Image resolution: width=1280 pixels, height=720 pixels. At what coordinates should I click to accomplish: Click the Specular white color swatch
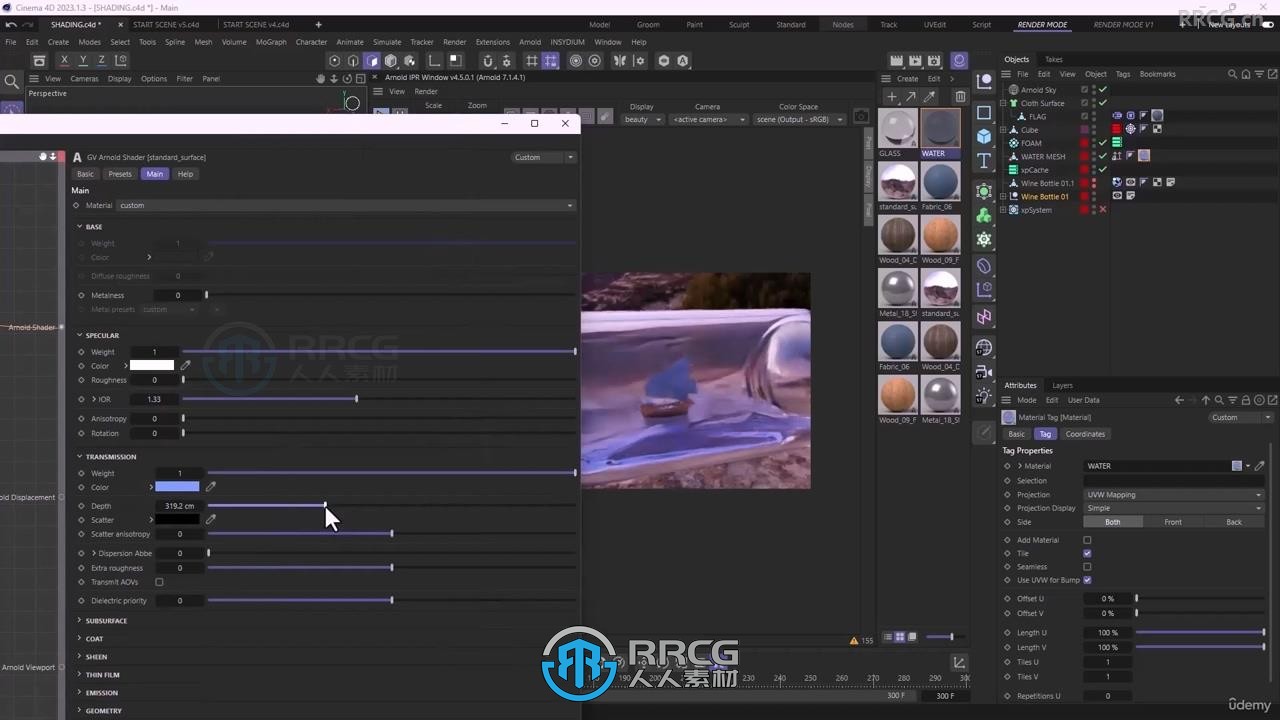[152, 366]
